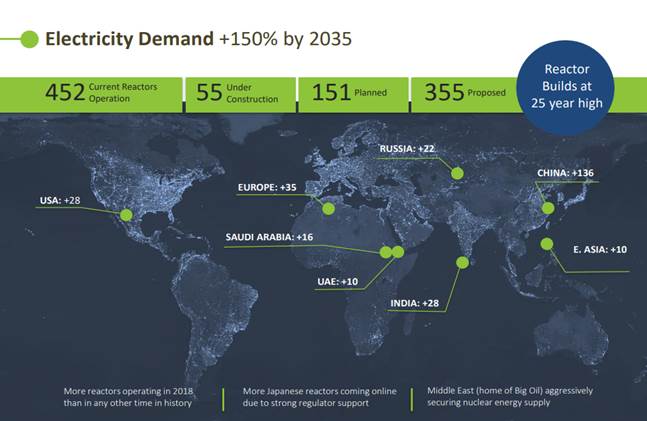
Task: Click the CHINA: +136 text label
Action: [564, 173]
